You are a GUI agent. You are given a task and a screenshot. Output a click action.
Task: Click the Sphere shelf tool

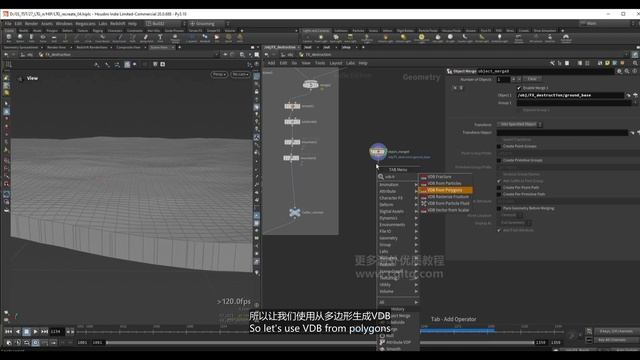(20, 38)
